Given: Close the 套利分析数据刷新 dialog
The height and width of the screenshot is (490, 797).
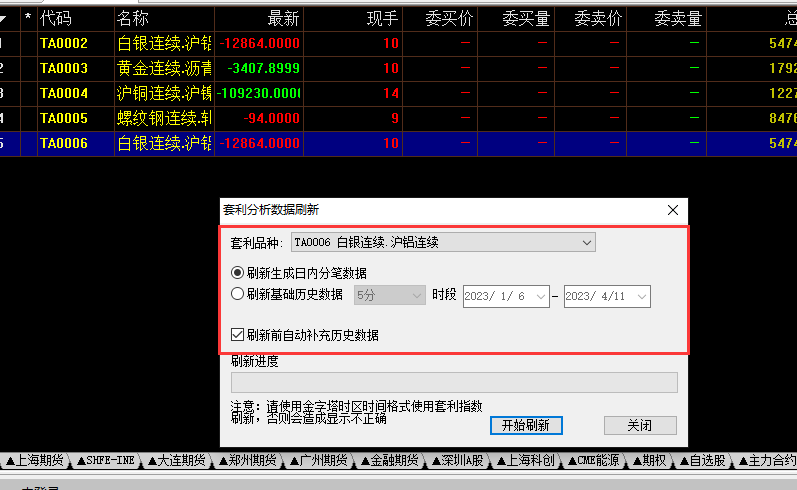Looking at the screenshot, I should point(672,210).
